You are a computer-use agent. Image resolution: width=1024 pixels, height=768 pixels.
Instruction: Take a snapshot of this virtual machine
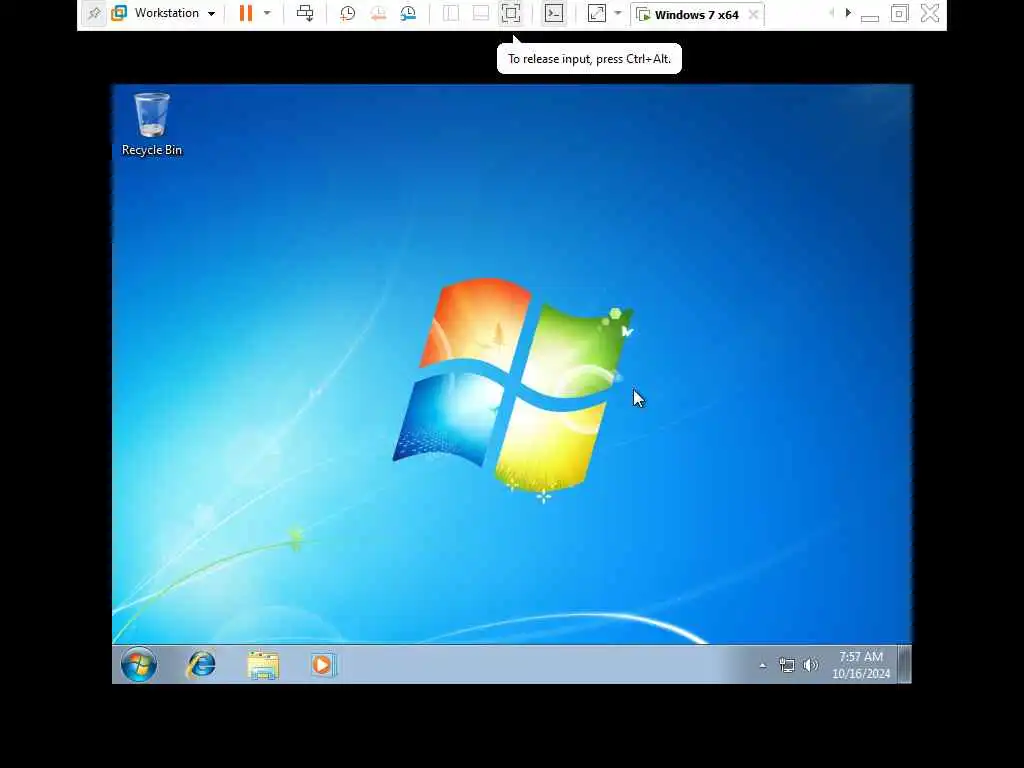[x=347, y=13]
